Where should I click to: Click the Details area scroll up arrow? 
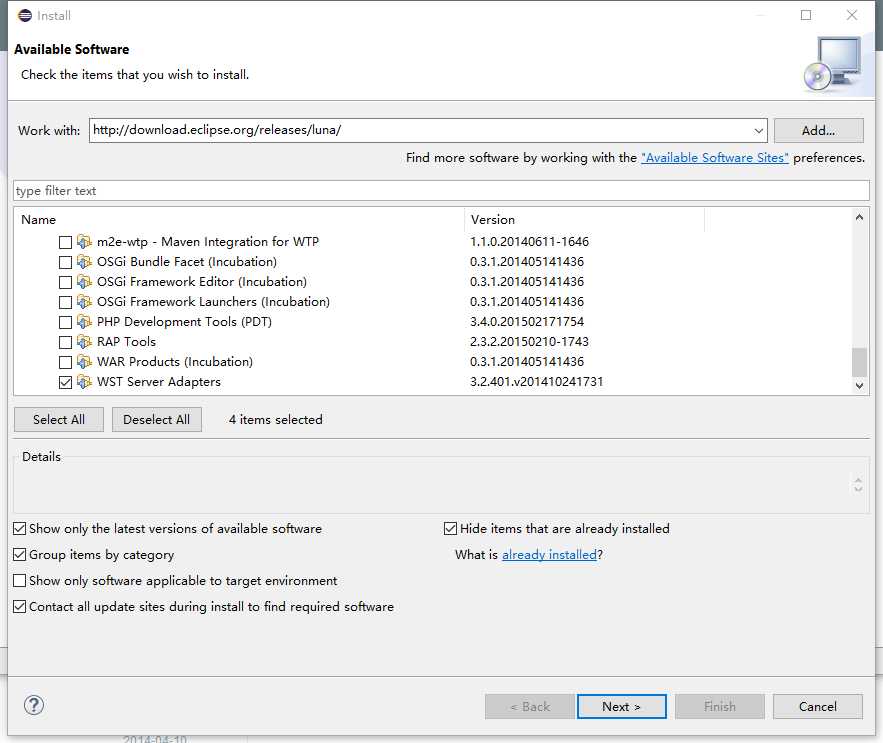[x=858, y=480]
